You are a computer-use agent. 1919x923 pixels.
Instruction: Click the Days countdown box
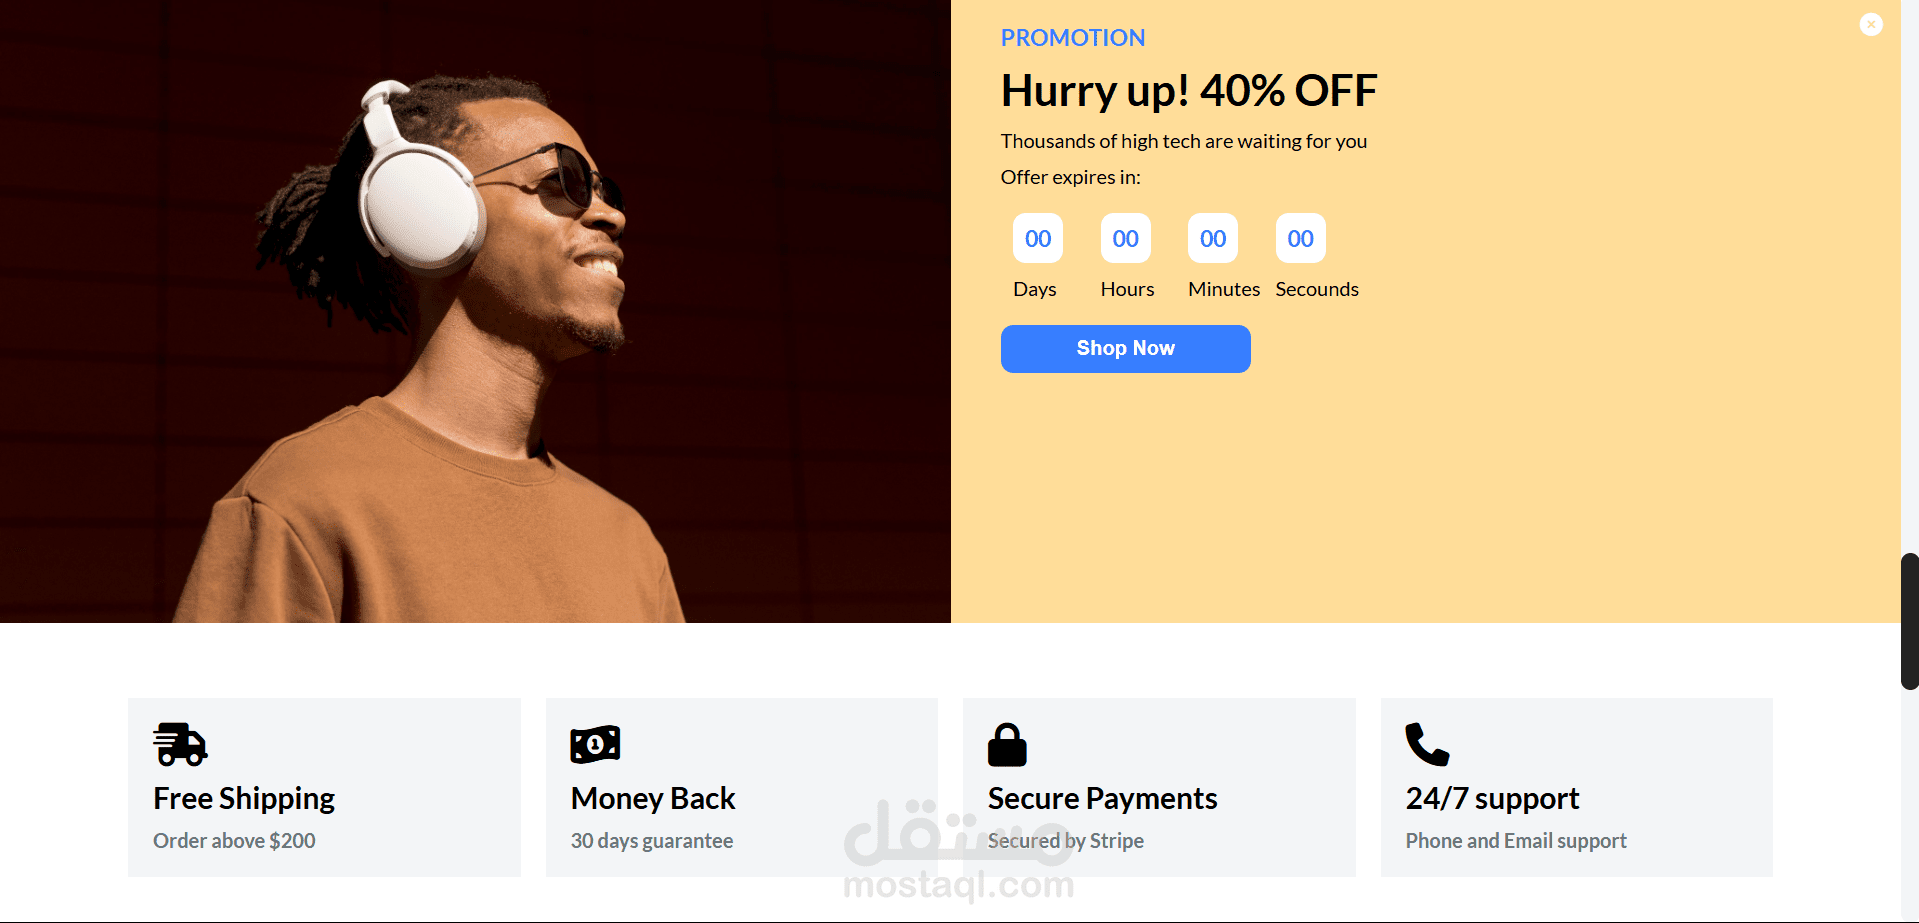tap(1038, 238)
